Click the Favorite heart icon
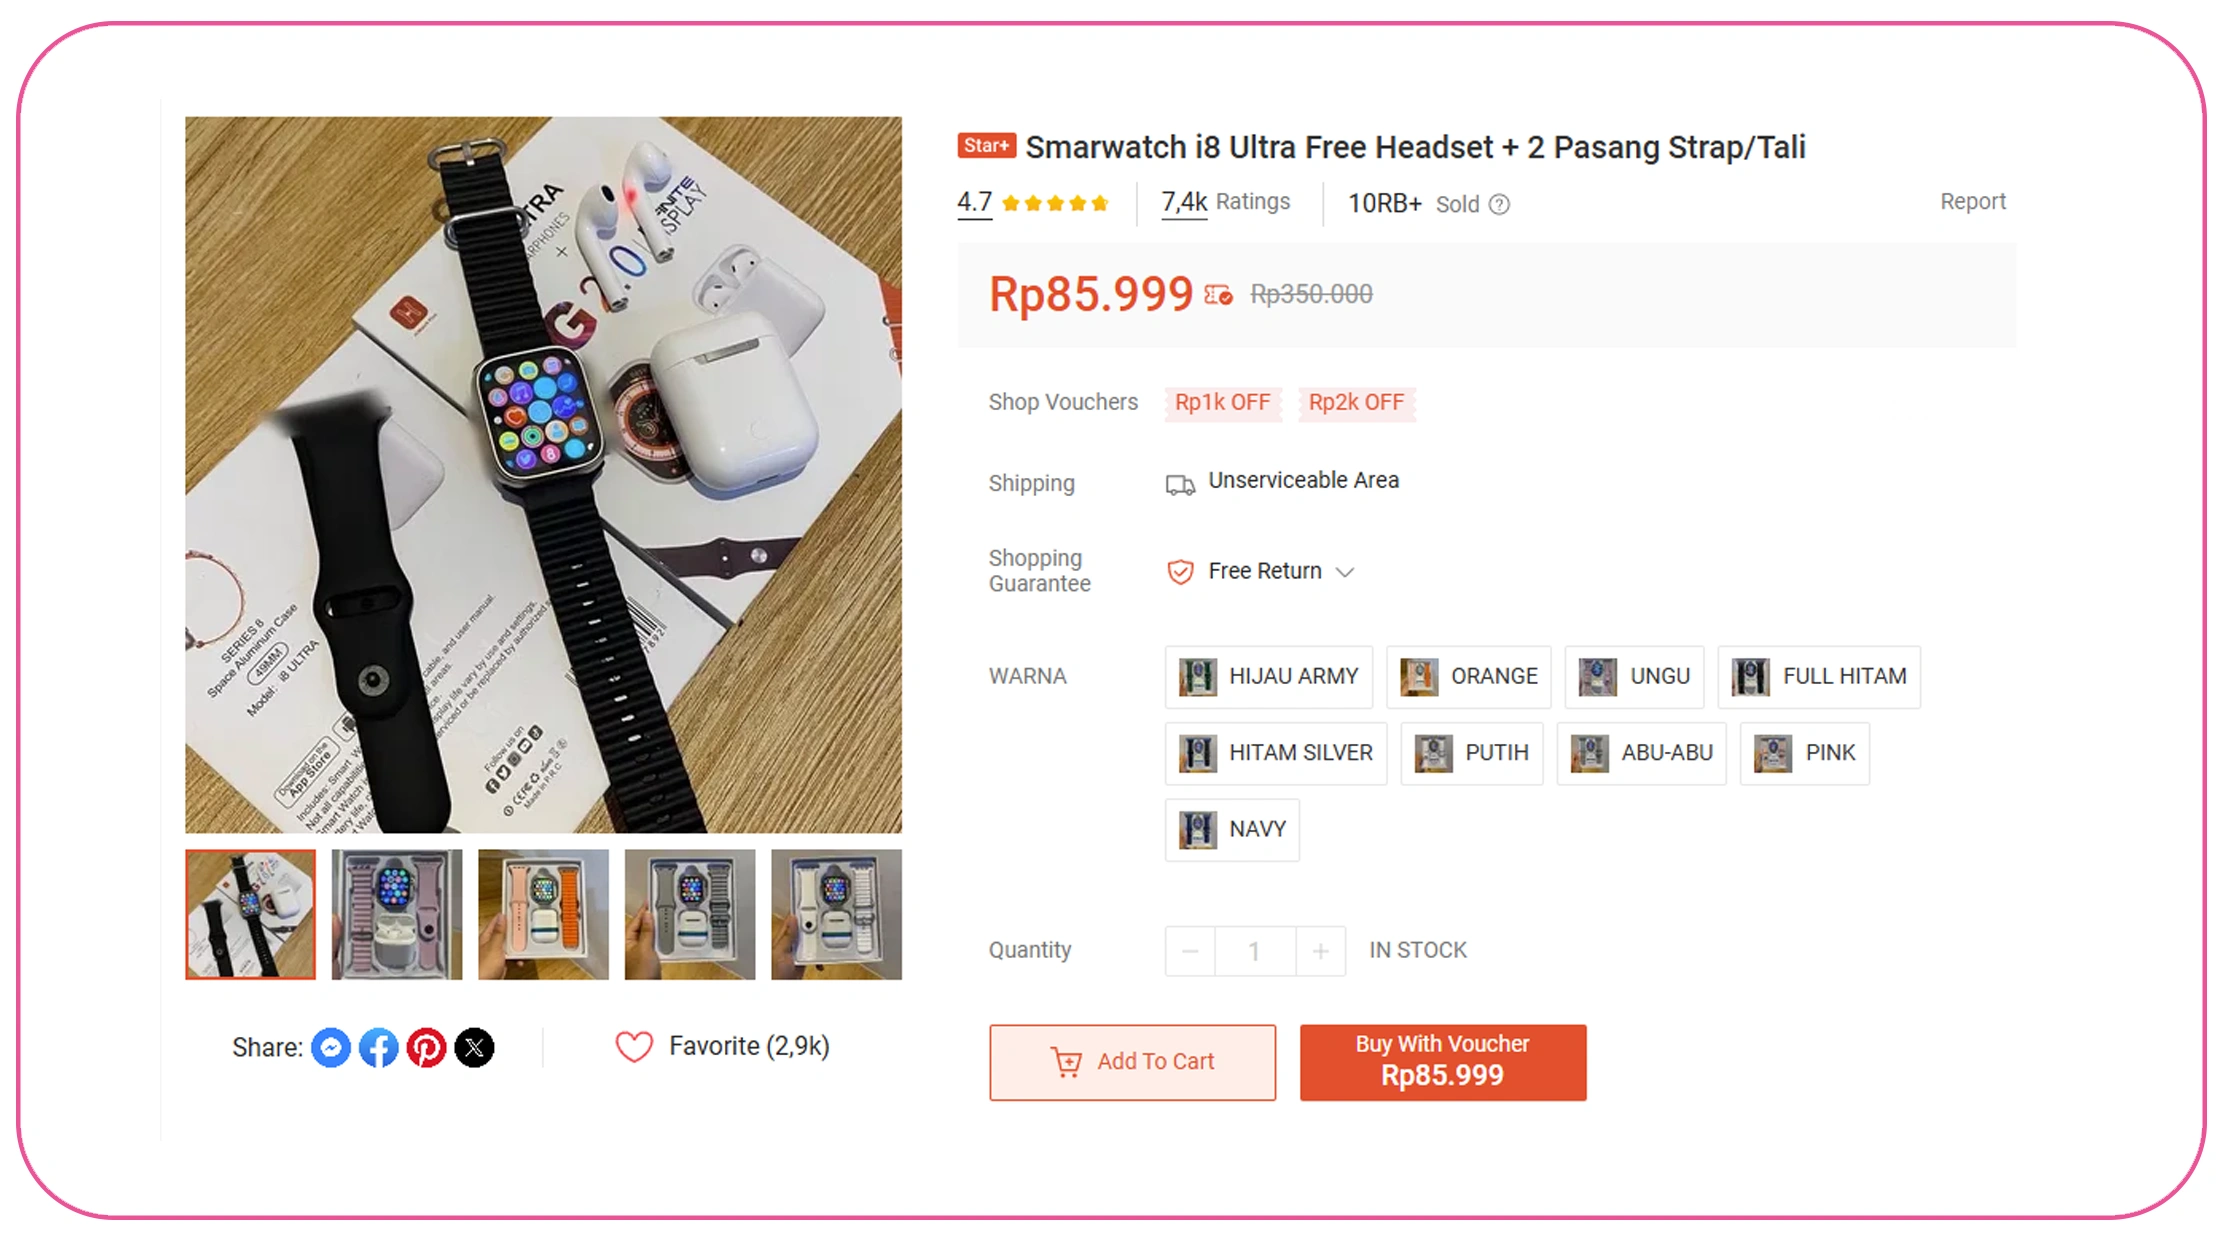The width and height of the screenshot is (2223, 1240). tap(634, 1046)
